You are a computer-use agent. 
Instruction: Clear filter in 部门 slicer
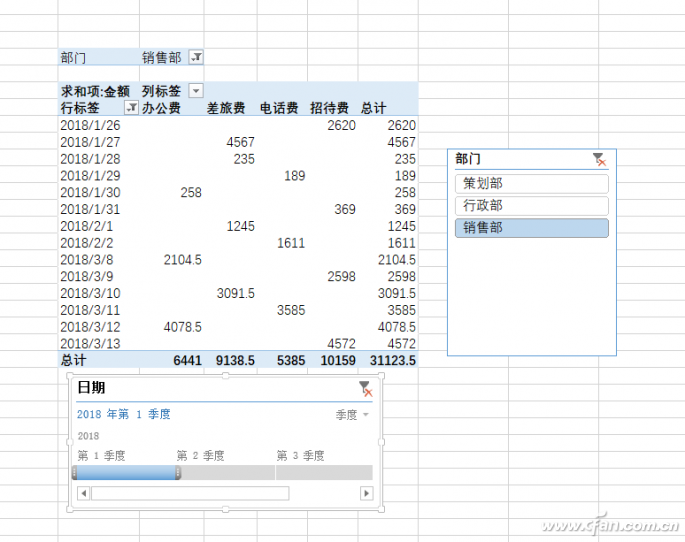(x=599, y=159)
